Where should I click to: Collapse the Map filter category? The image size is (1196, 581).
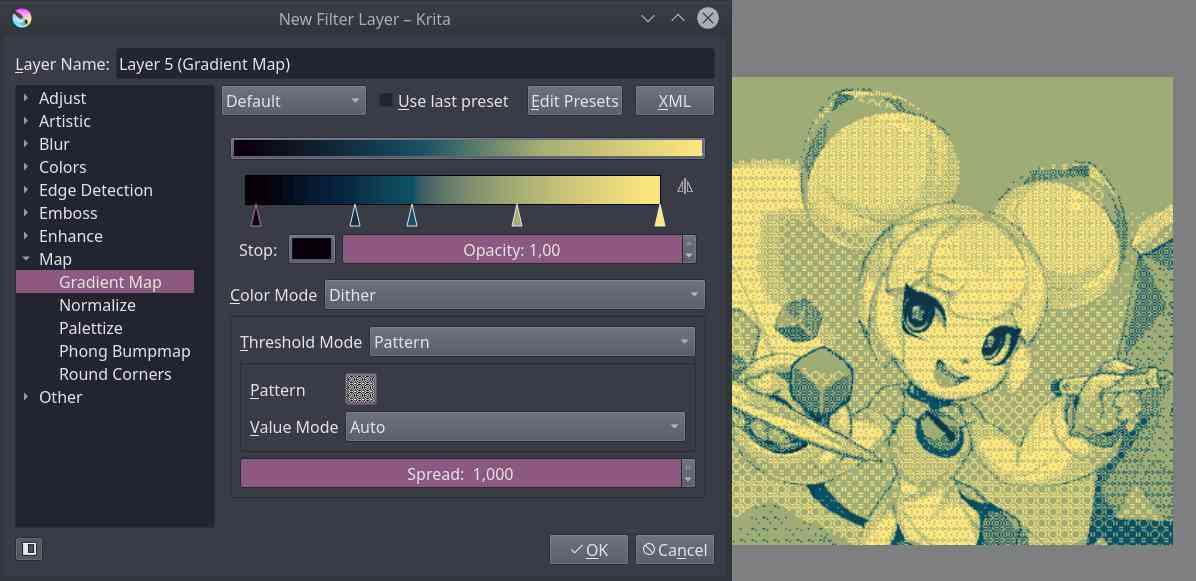click(26, 259)
